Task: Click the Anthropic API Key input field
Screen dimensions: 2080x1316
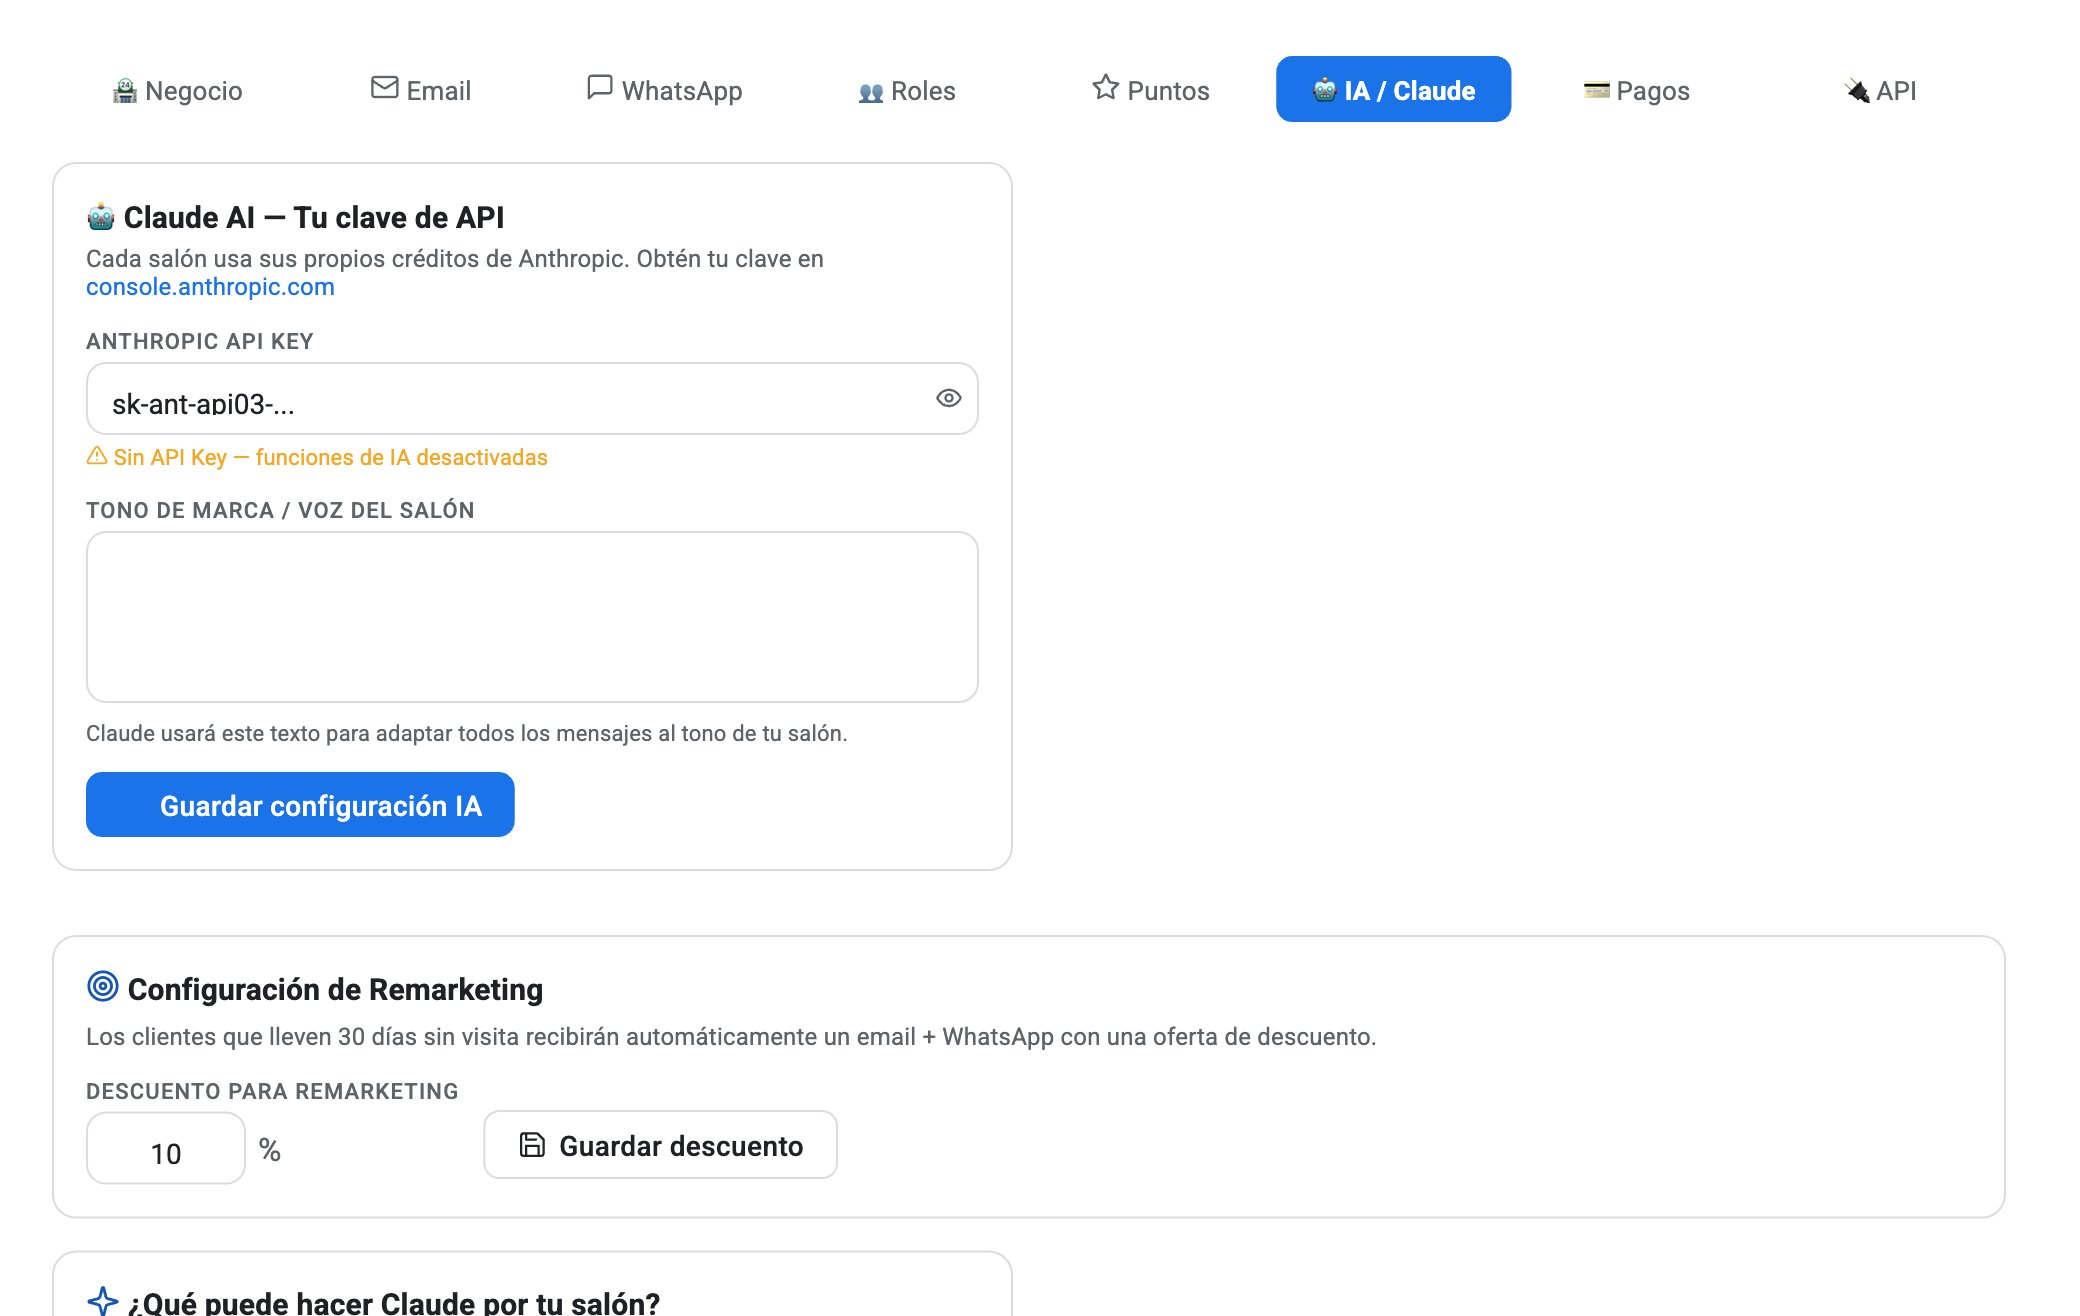Action: 532,399
